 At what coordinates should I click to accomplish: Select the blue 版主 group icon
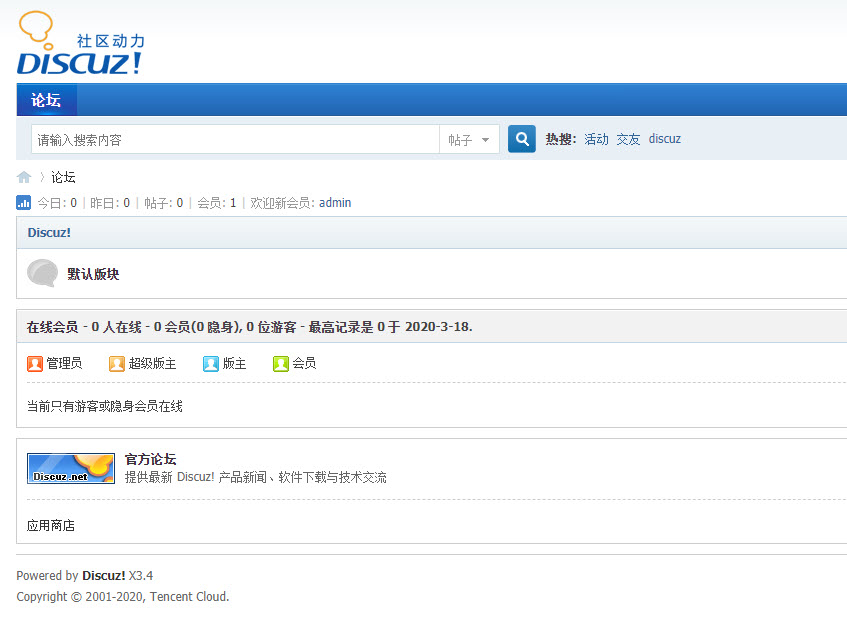[210, 363]
